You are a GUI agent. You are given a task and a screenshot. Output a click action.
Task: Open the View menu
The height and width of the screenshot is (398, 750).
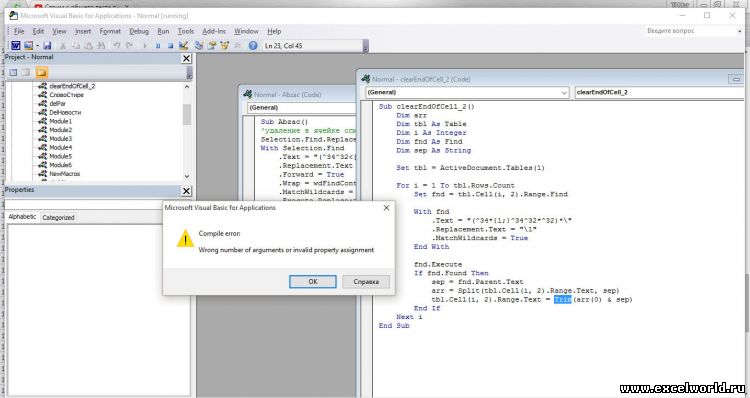[x=59, y=31]
